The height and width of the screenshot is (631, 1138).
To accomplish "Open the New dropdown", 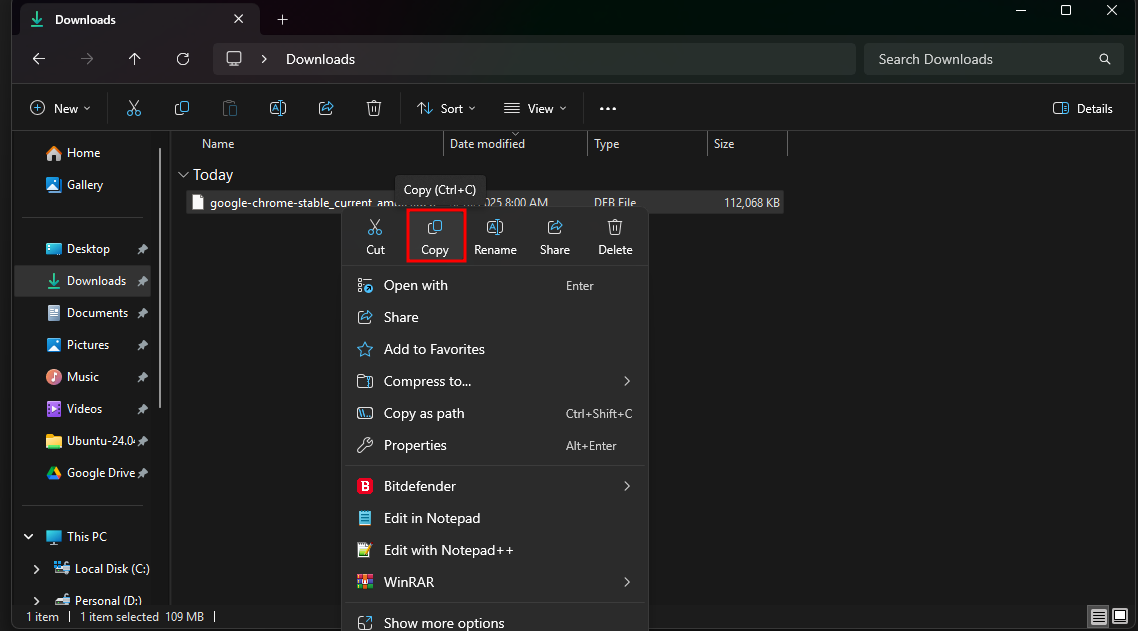I will click(x=60, y=108).
